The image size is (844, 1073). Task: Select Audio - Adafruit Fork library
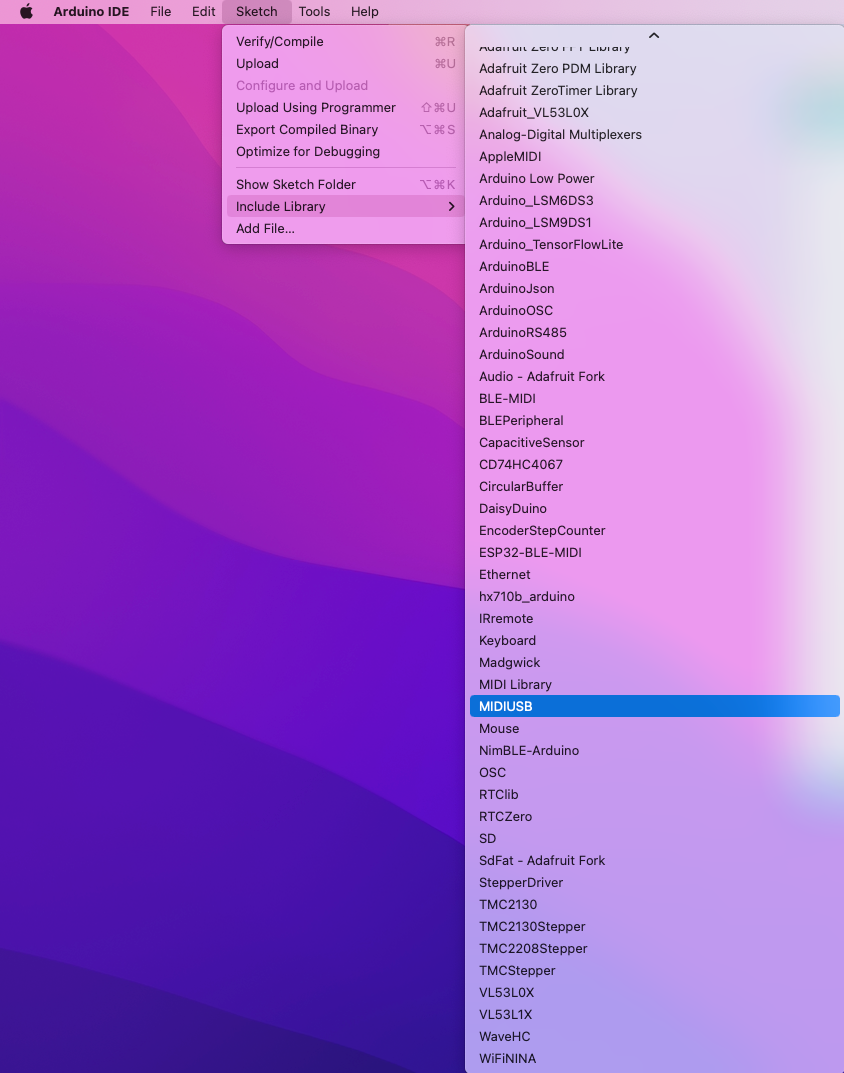655,376
